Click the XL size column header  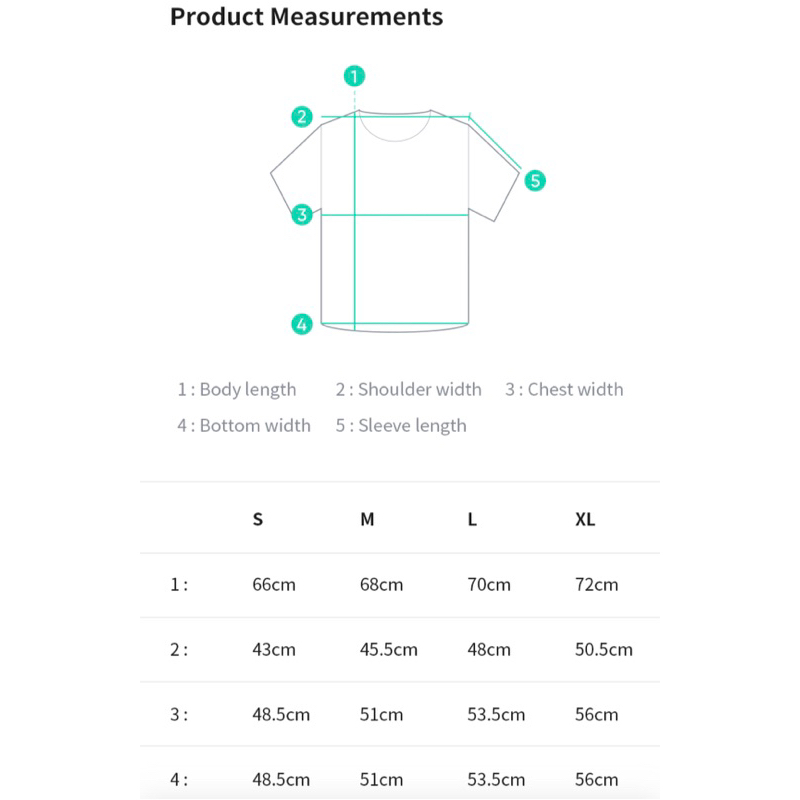[x=585, y=520]
